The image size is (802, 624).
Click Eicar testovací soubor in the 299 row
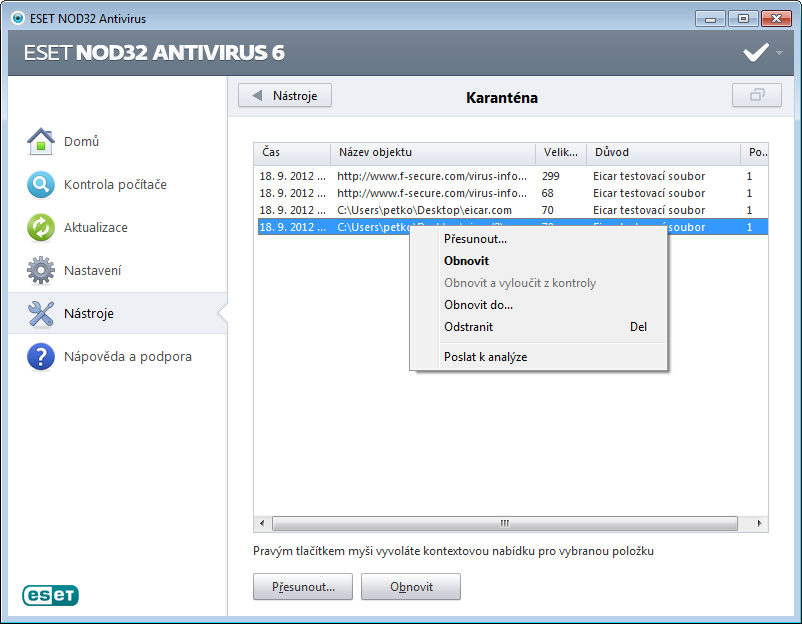[x=649, y=176]
